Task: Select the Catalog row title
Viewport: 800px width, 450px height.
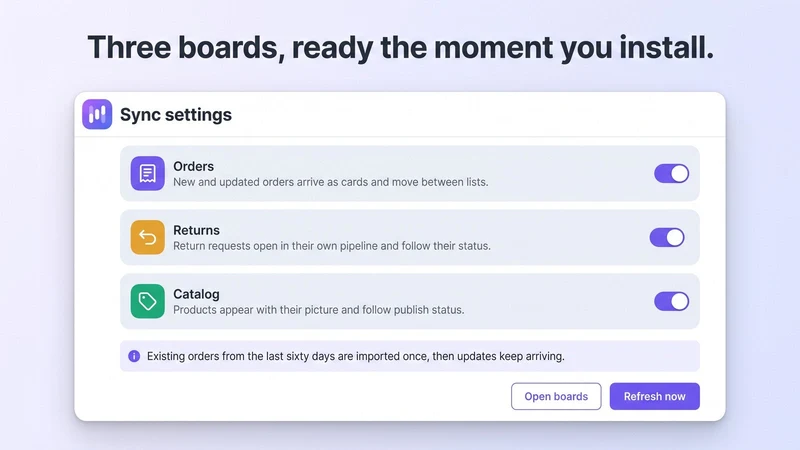Action: [x=196, y=294]
